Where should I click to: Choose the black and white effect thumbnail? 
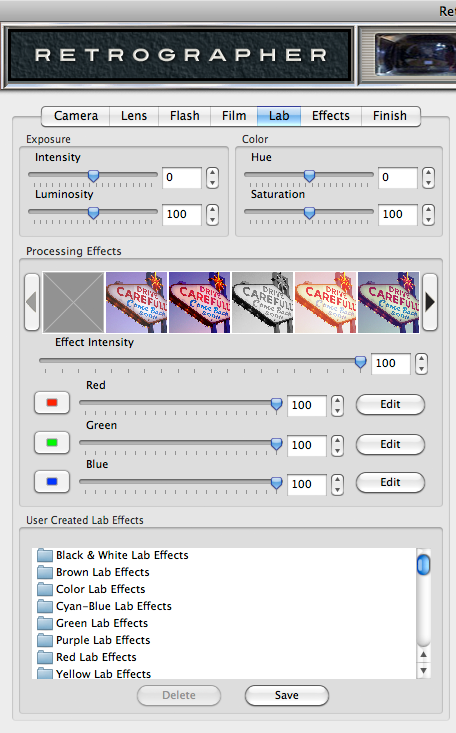(x=262, y=302)
